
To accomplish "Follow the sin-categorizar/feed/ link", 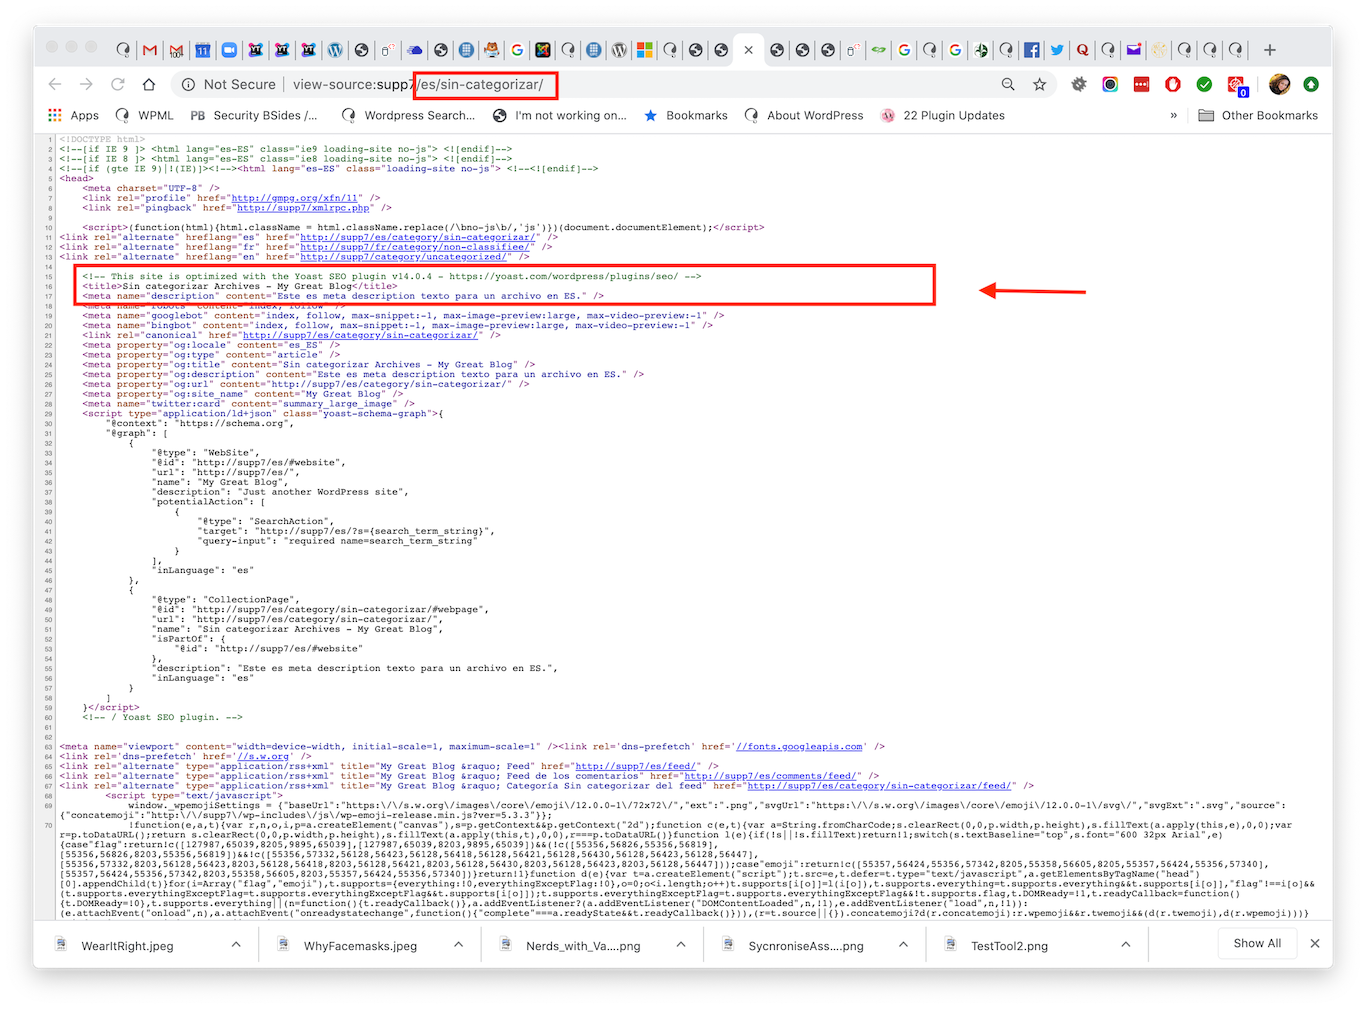I will tap(880, 786).
